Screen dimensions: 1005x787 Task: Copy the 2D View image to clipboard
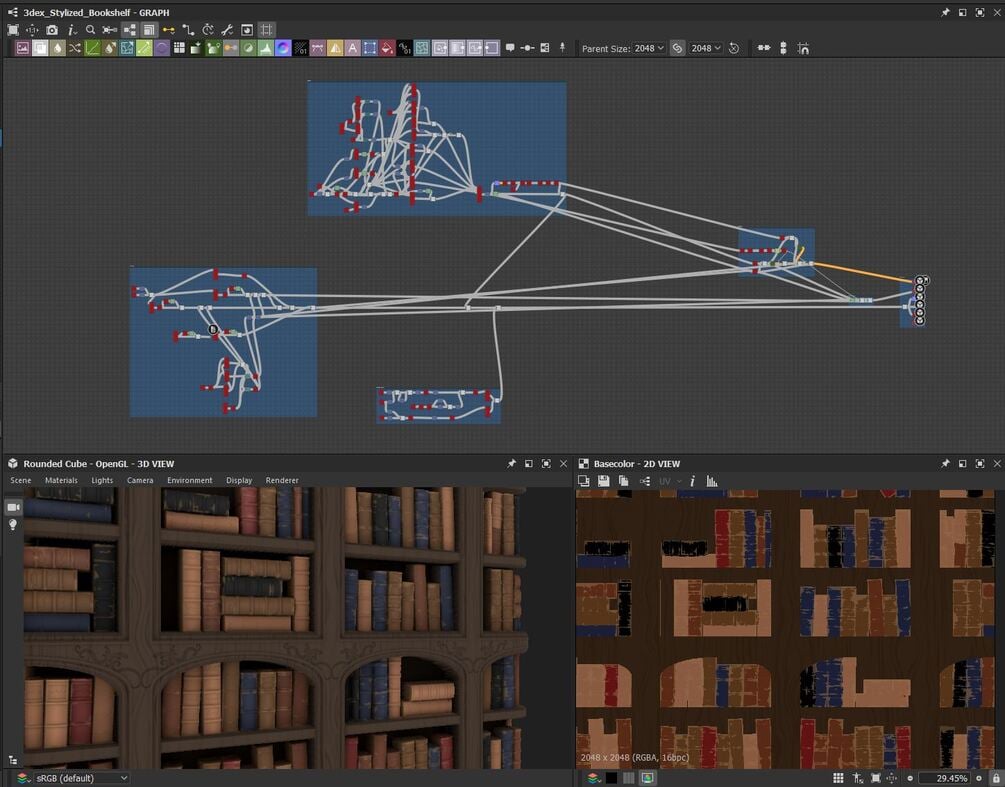623,481
